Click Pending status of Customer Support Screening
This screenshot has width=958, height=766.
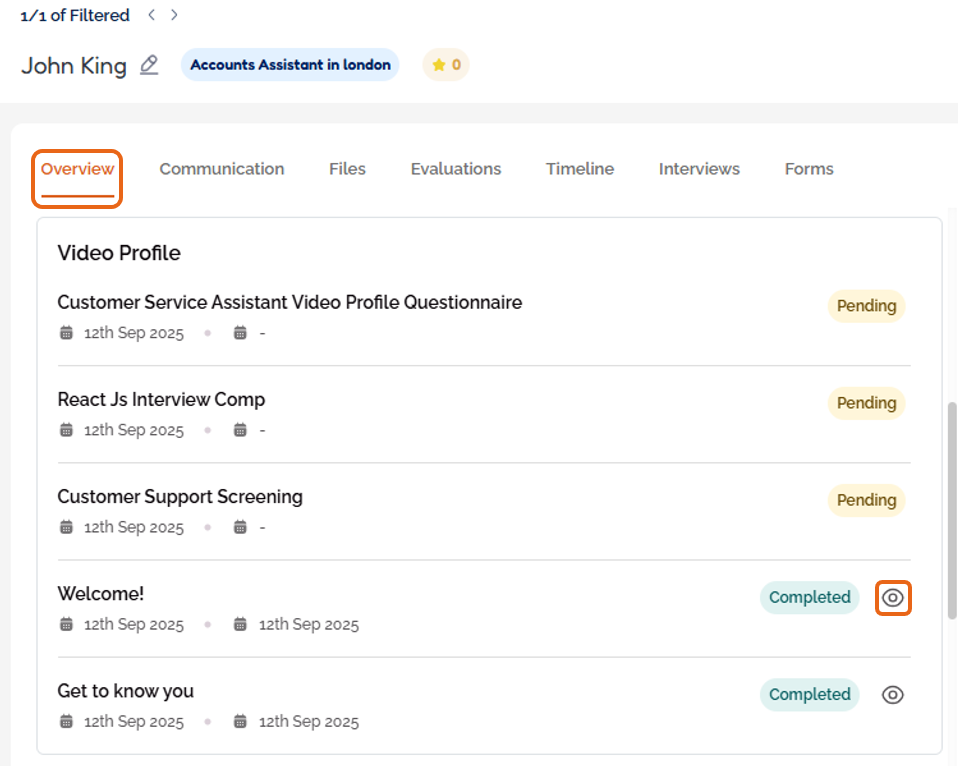[x=866, y=500]
